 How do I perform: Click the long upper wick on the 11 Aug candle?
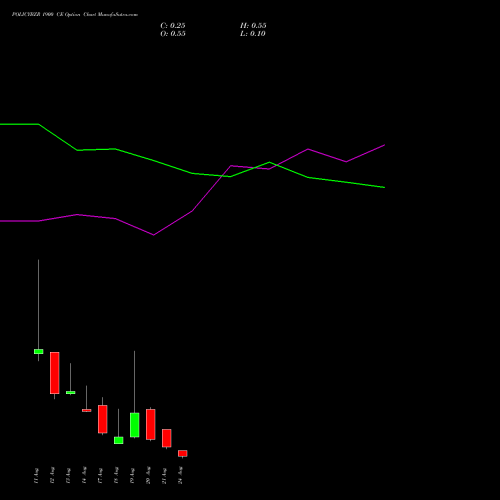(x=39, y=304)
